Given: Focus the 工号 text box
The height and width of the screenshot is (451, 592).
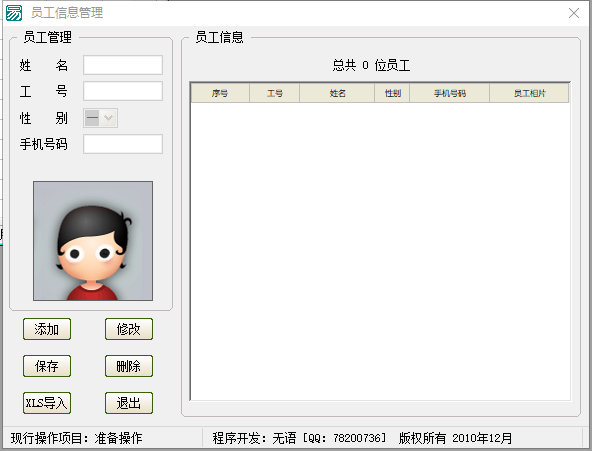Looking at the screenshot, I should [x=123, y=91].
